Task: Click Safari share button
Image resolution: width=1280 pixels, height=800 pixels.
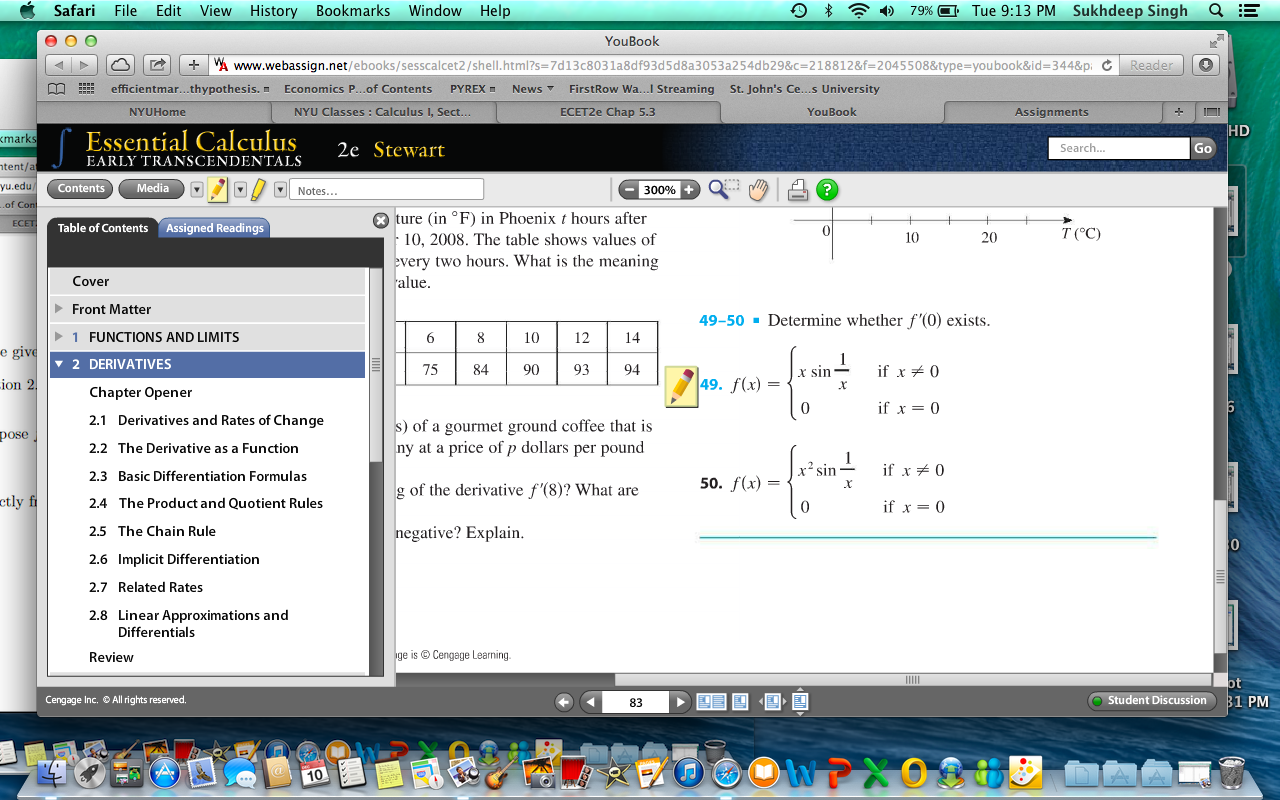Action: pyautogui.click(x=157, y=65)
